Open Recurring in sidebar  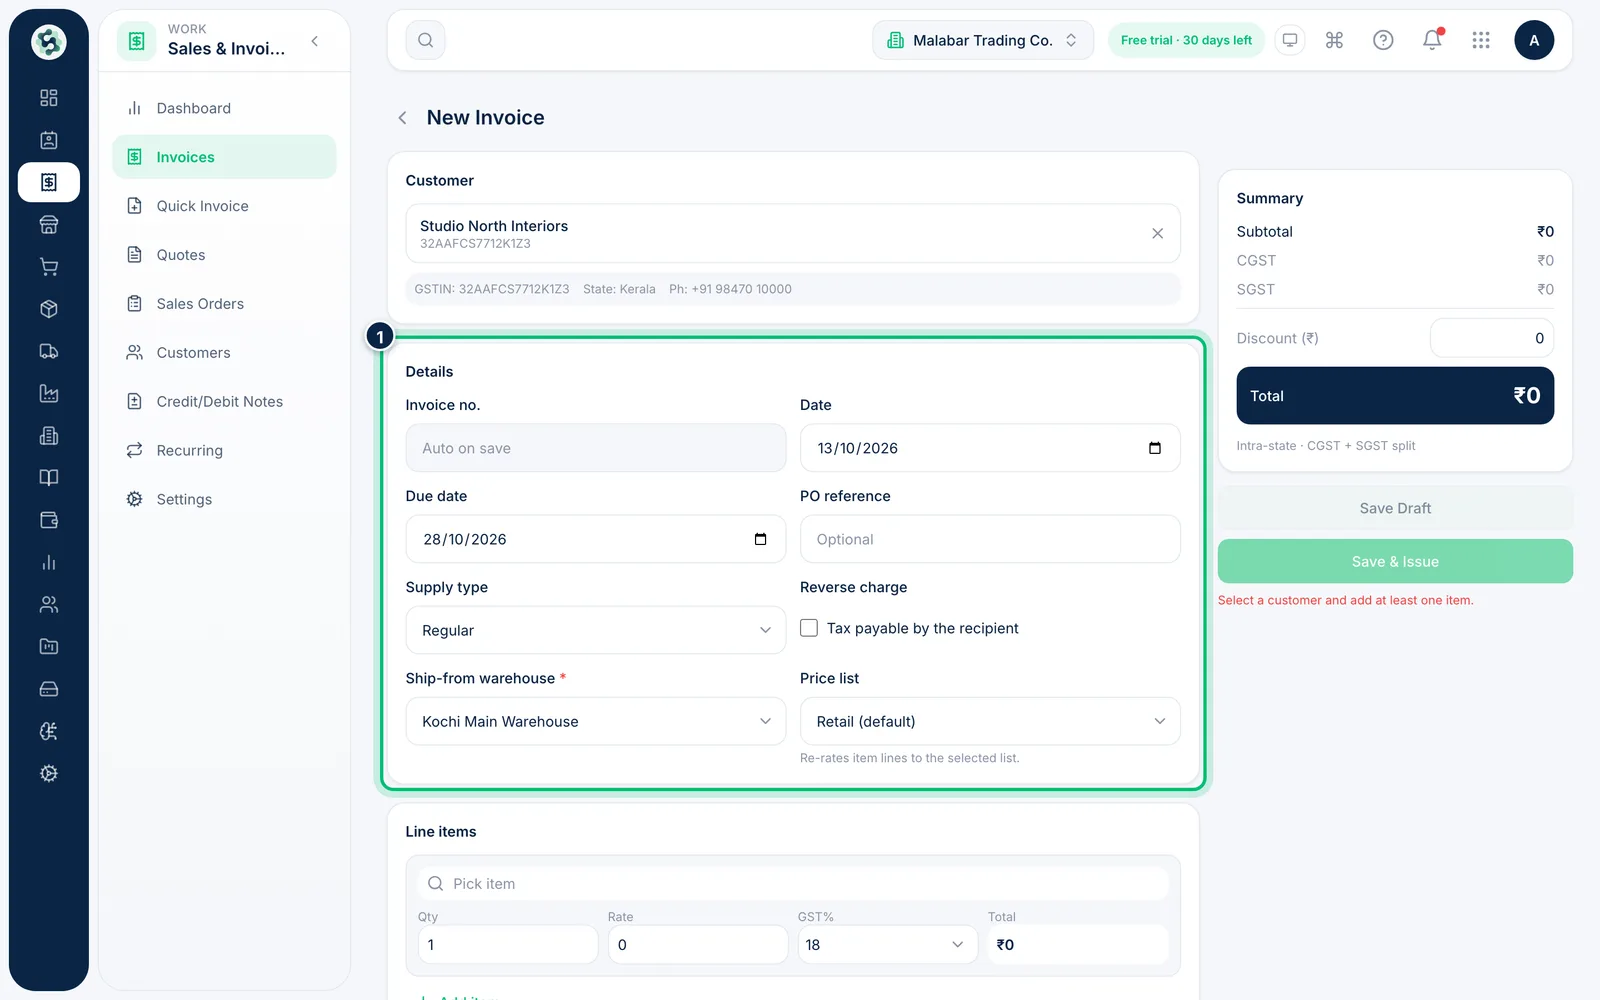point(224,450)
